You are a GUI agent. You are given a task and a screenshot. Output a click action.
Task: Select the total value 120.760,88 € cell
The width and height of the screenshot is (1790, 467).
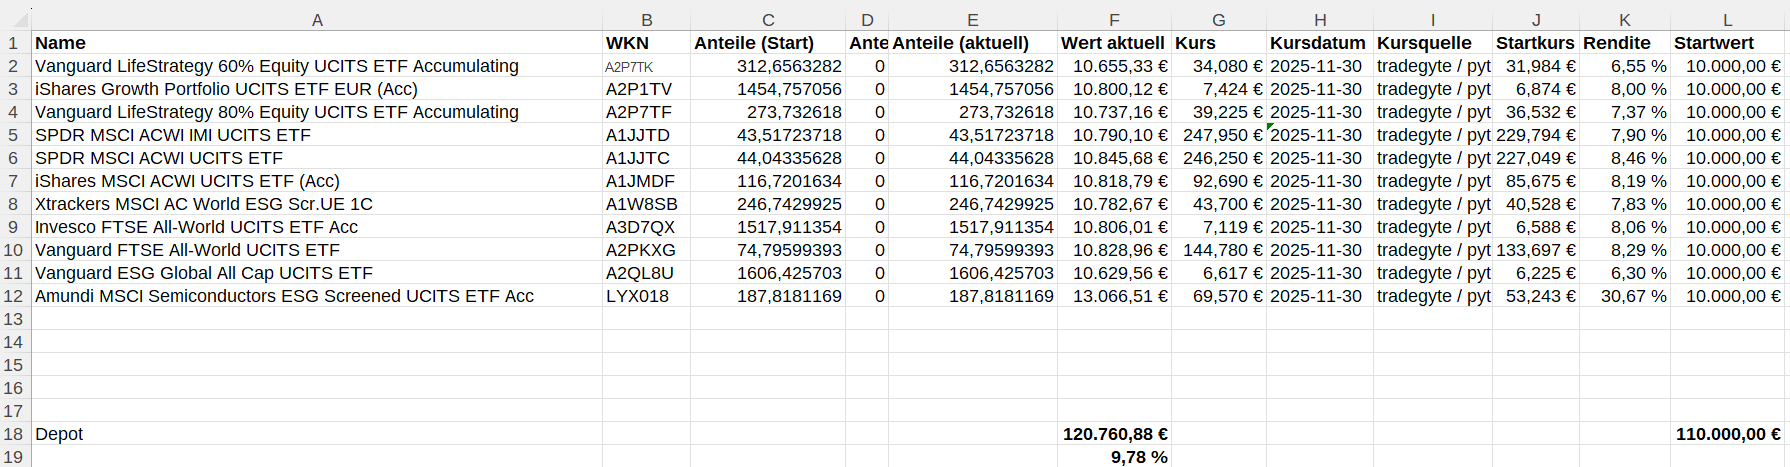1115,434
